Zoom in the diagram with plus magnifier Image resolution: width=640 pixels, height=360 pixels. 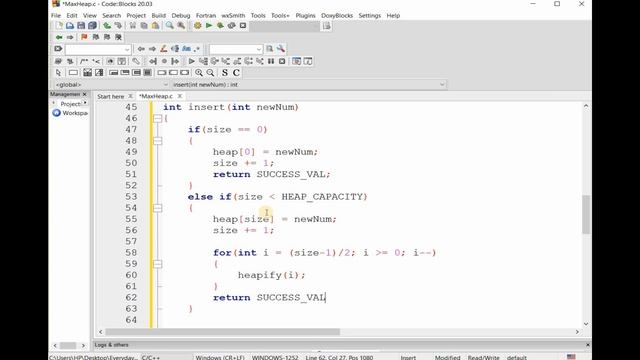point(199,73)
